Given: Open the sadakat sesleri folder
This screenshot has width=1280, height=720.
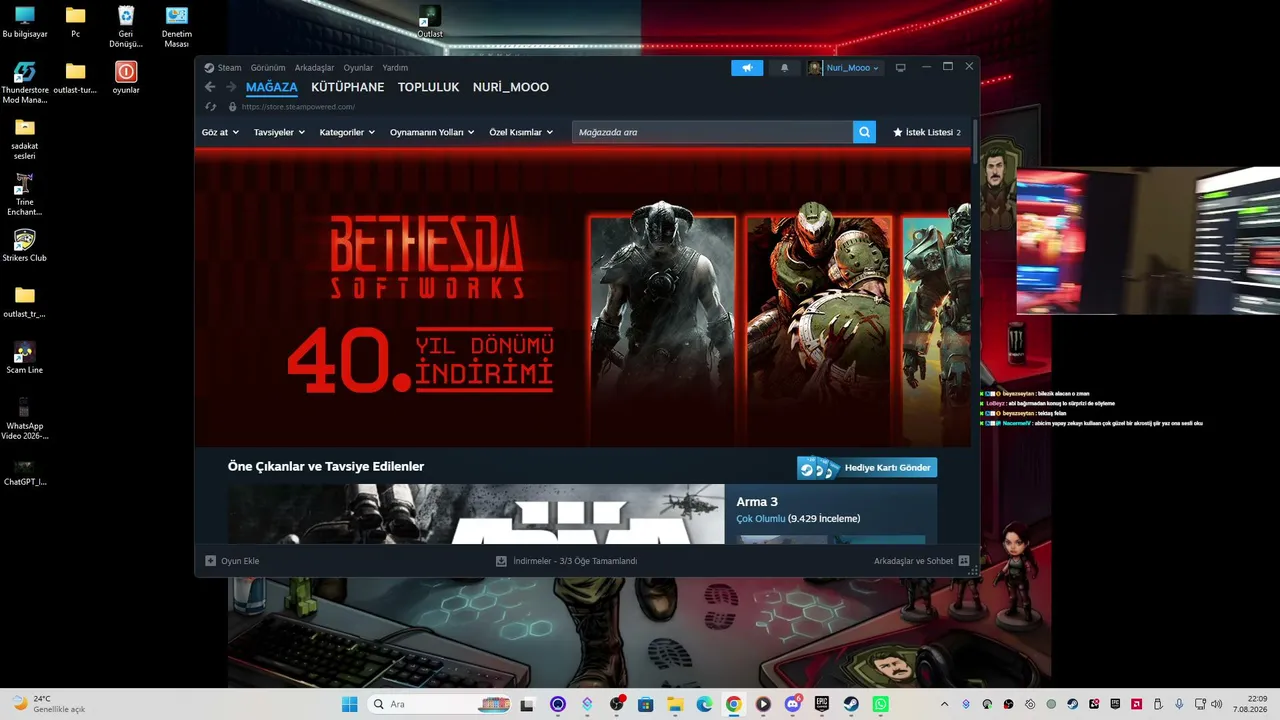Looking at the screenshot, I should [25, 139].
